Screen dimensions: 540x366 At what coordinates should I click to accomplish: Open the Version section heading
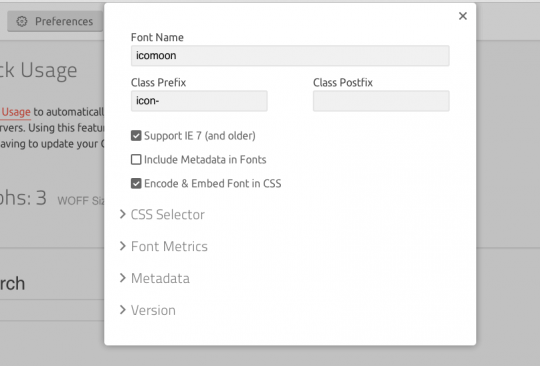[153, 310]
